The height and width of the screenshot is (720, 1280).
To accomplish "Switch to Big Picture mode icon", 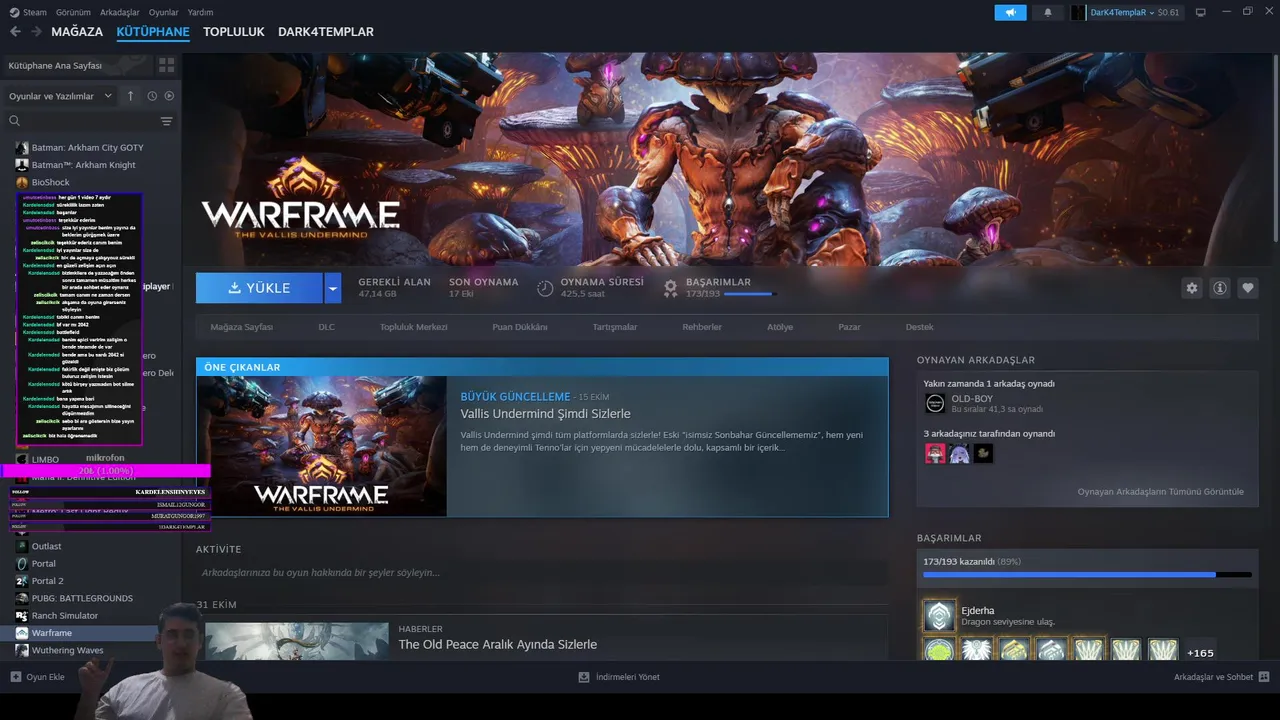I will coord(1201,12).
